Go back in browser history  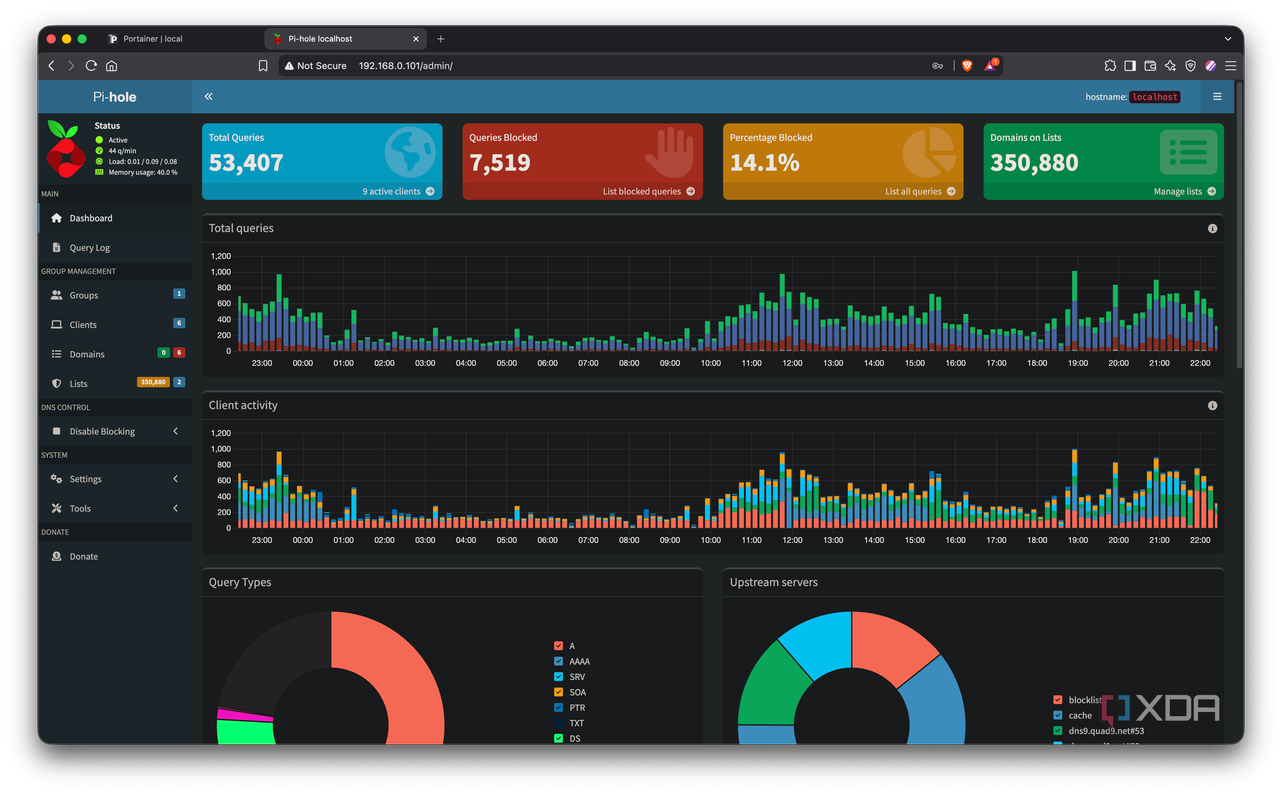pyautogui.click(x=52, y=66)
